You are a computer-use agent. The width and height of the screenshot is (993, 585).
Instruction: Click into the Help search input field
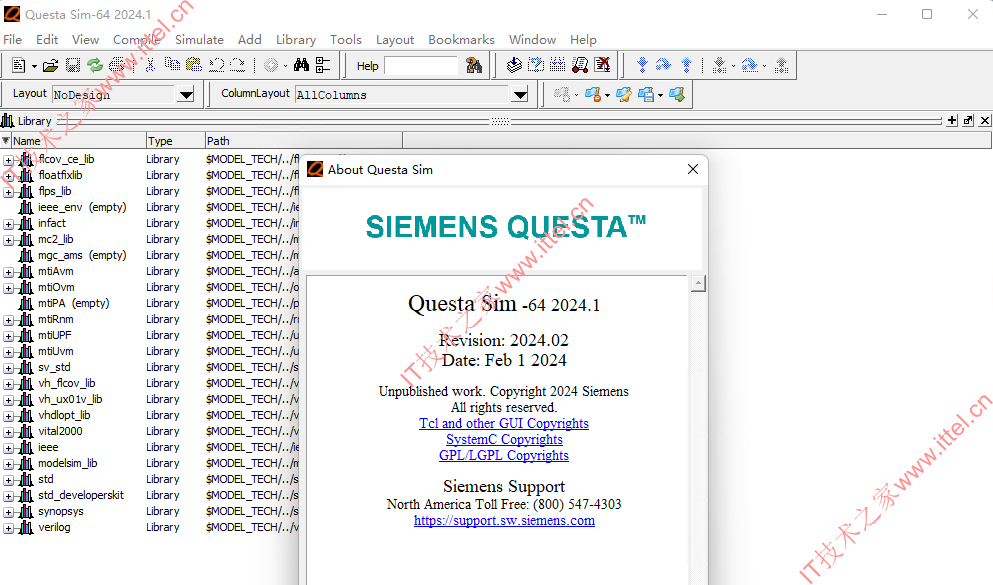click(x=421, y=66)
